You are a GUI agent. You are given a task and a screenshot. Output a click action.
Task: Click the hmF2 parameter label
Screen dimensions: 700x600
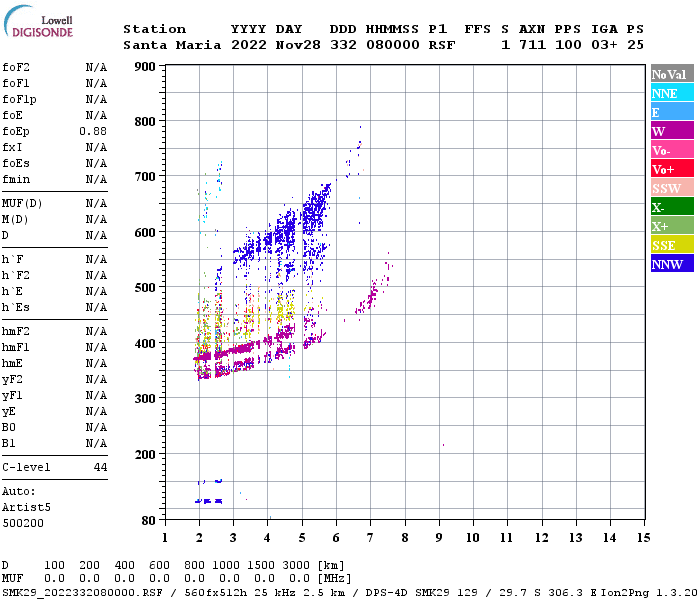16,331
